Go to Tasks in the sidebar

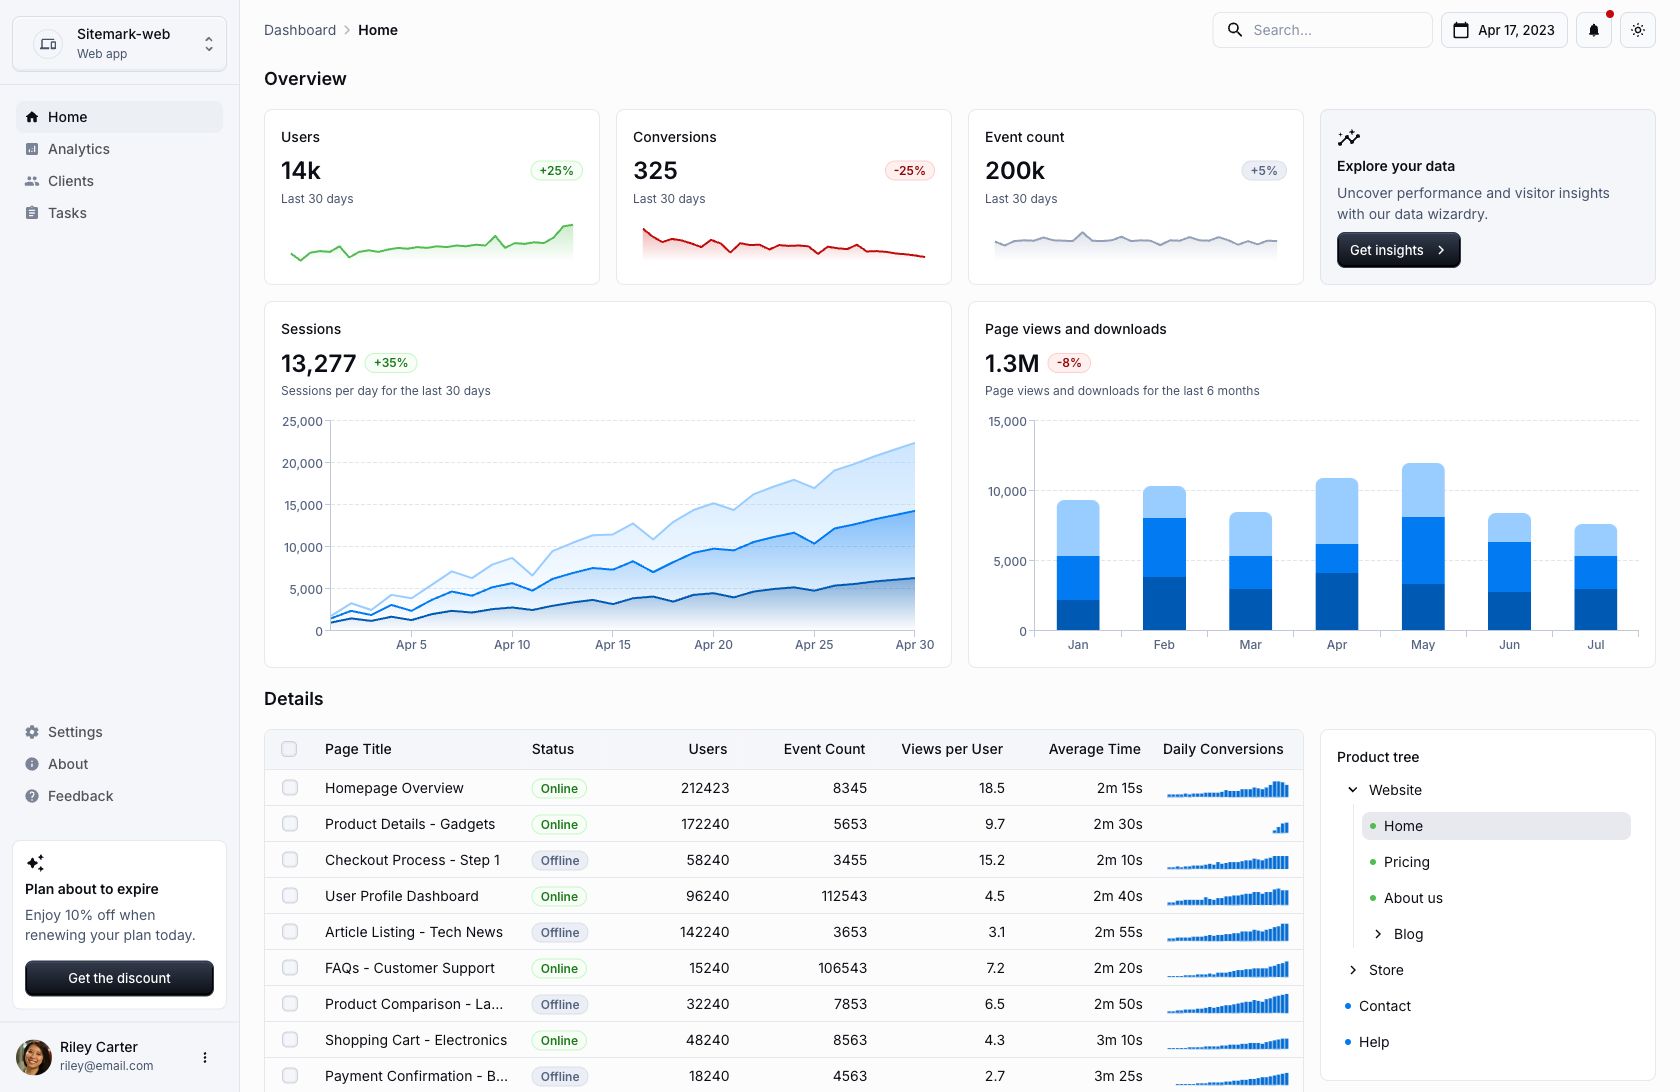pos(67,213)
